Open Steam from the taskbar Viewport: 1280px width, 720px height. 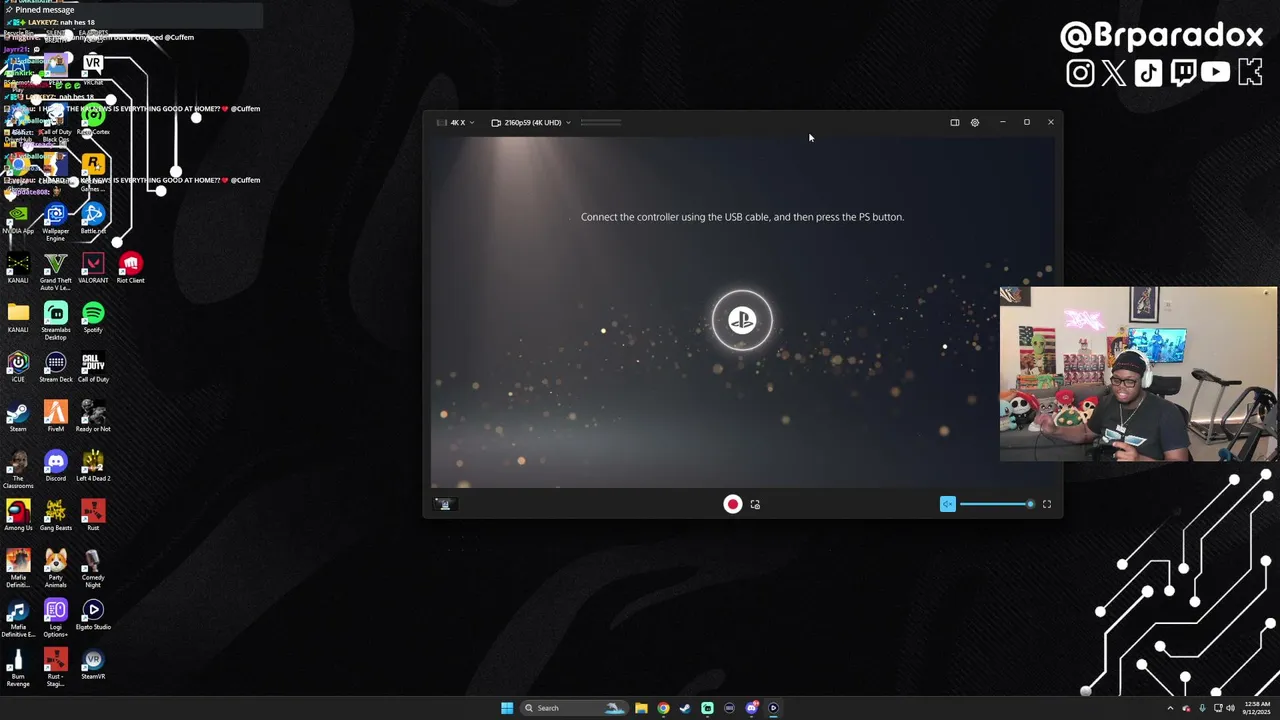pyautogui.click(x=685, y=708)
